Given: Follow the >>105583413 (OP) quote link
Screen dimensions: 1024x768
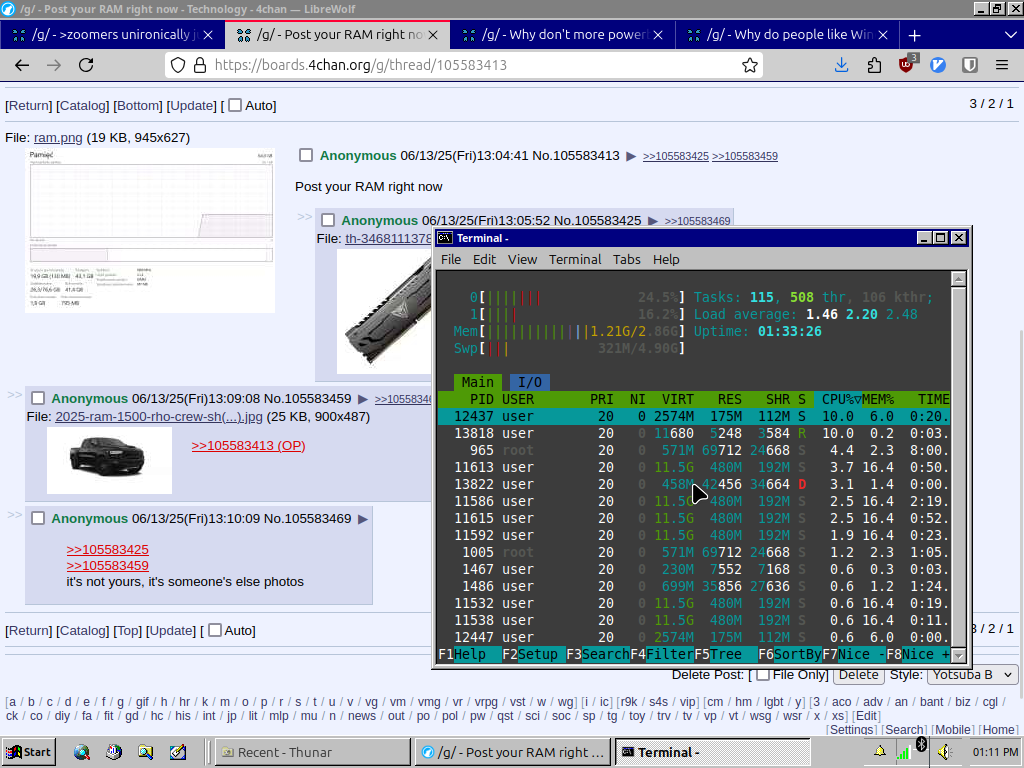Looking at the screenshot, I should coord(248,445).
